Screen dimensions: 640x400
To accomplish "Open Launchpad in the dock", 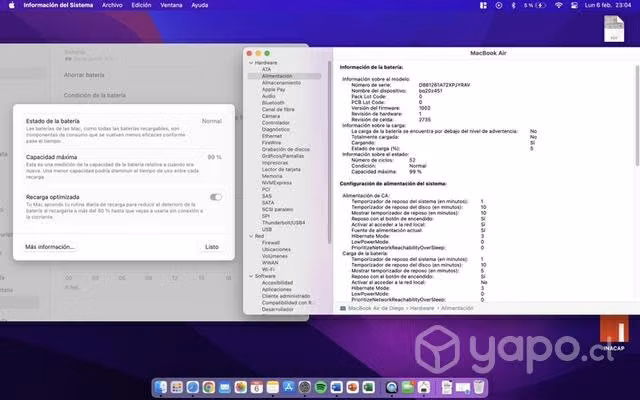I will [177, 387].
